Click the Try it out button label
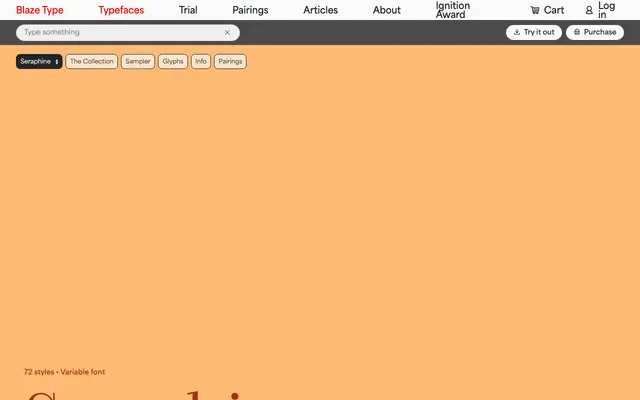640x400 pixels. 539,32
